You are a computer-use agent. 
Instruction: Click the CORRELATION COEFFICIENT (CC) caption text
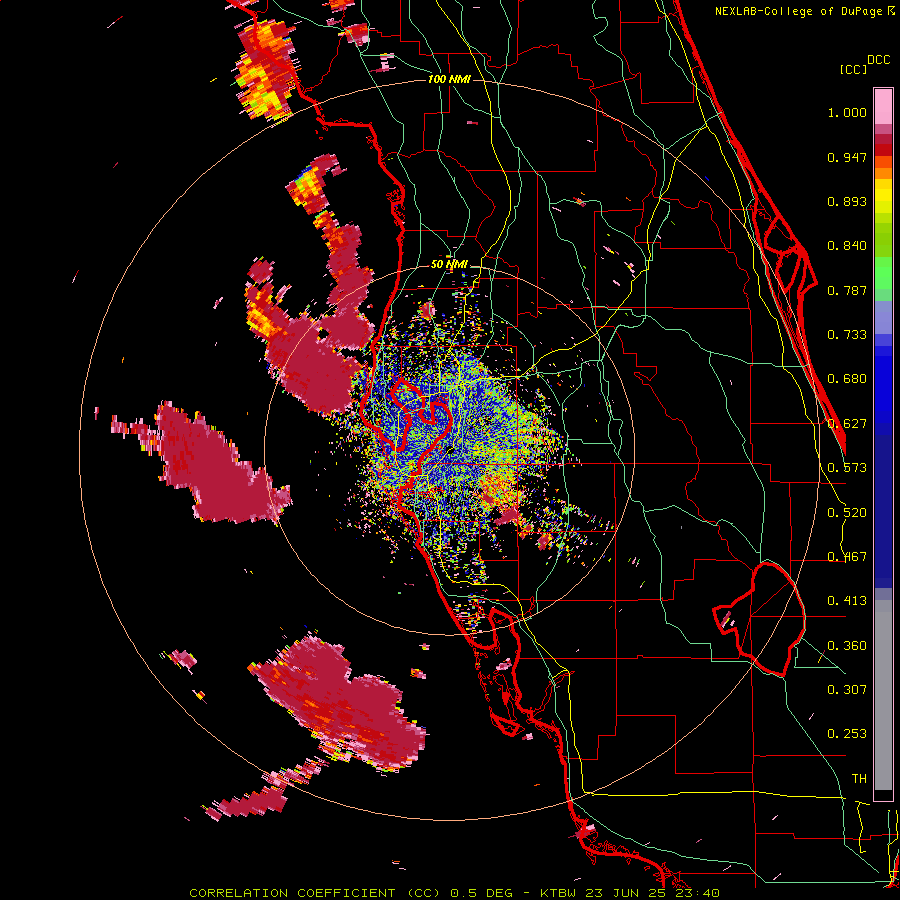315,893
